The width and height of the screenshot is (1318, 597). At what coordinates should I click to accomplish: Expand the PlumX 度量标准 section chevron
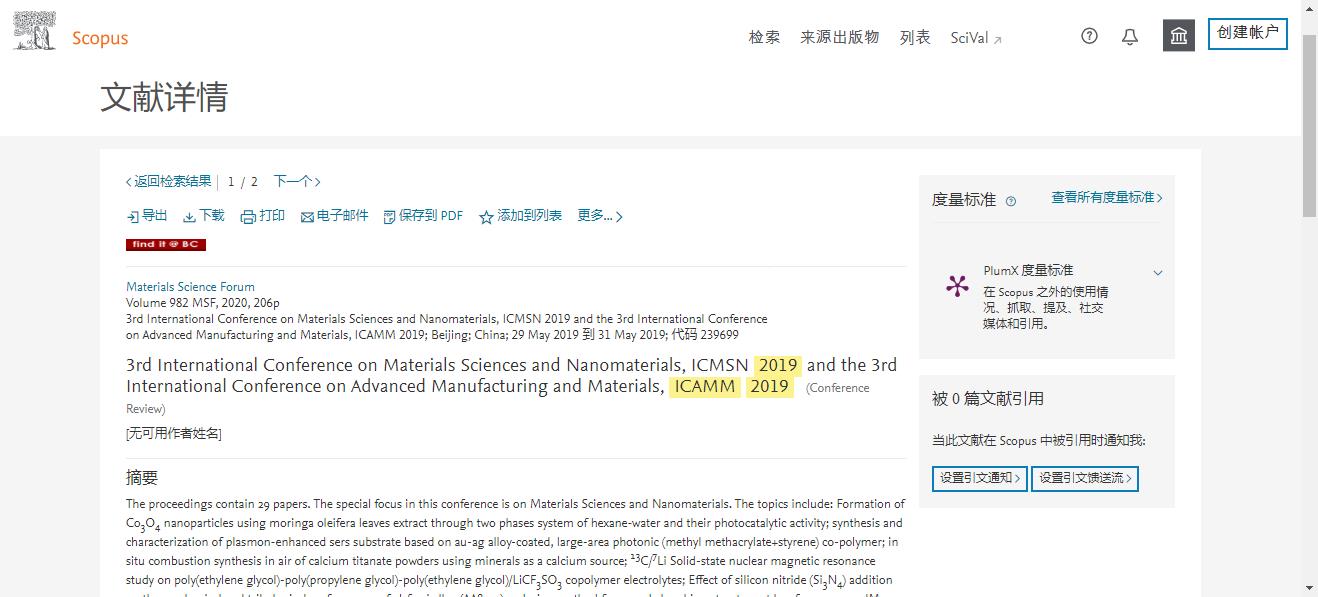pos(1158,273)
